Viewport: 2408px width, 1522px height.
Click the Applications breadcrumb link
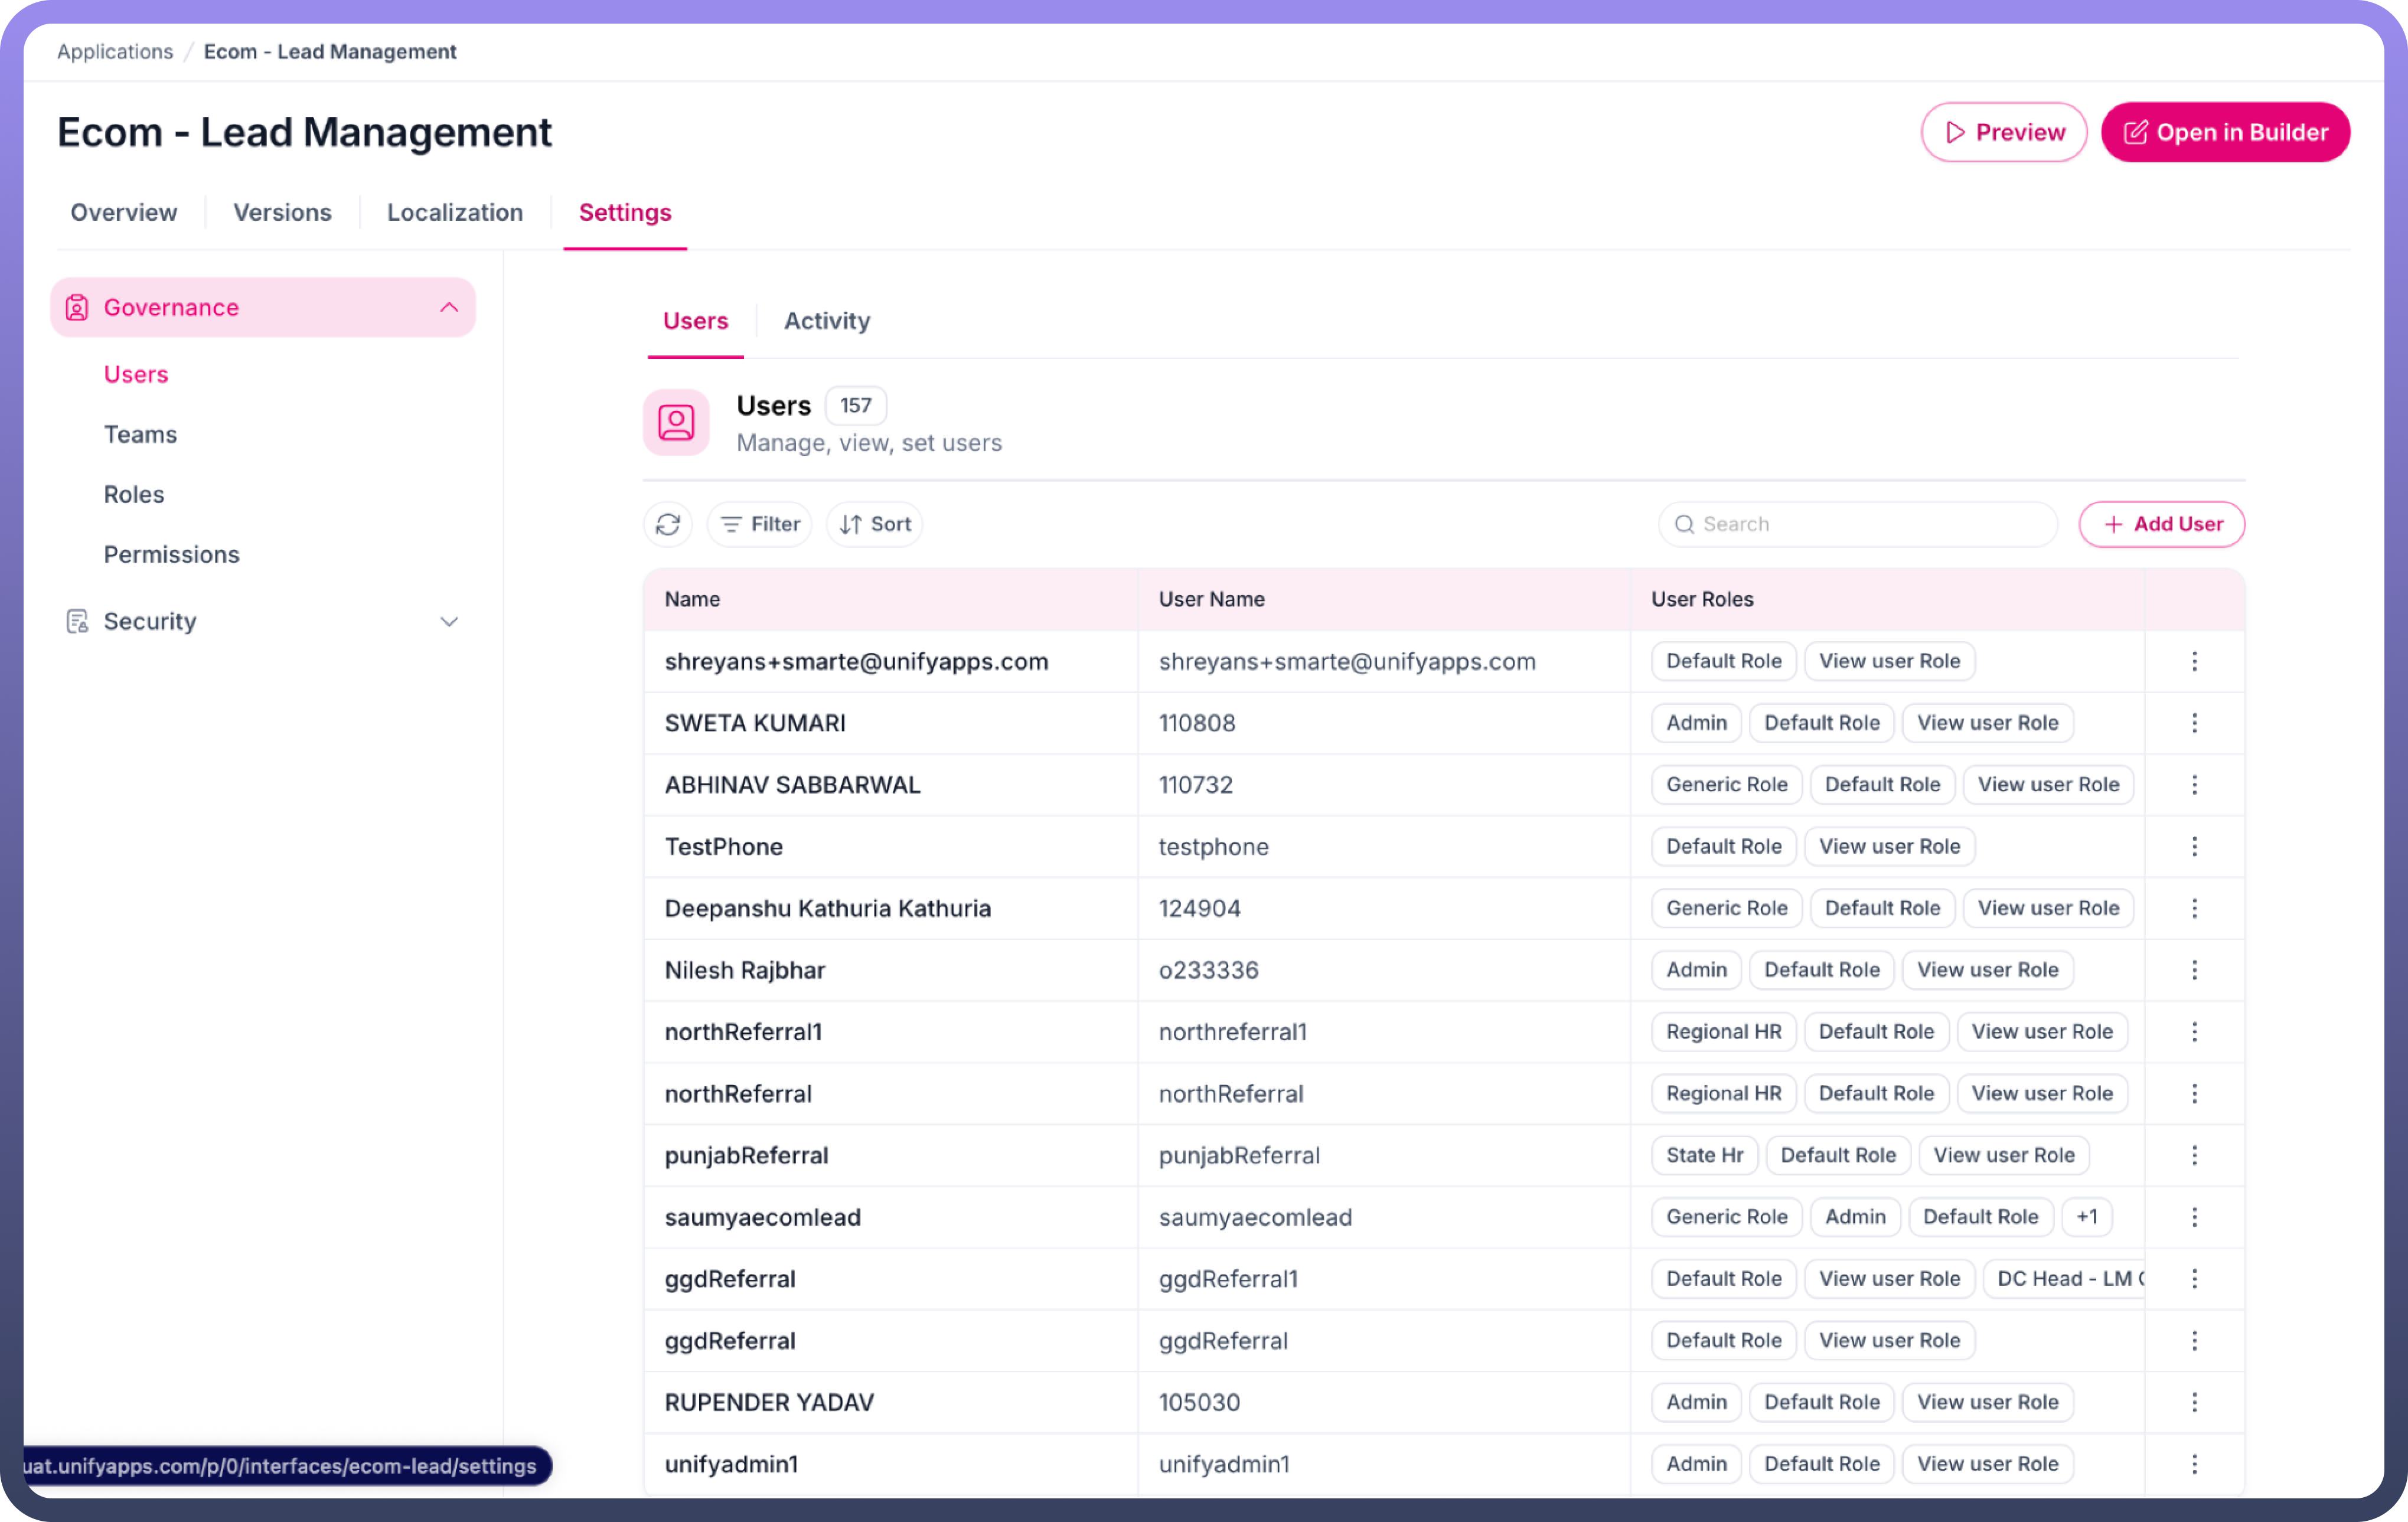[x=115, y=51]
